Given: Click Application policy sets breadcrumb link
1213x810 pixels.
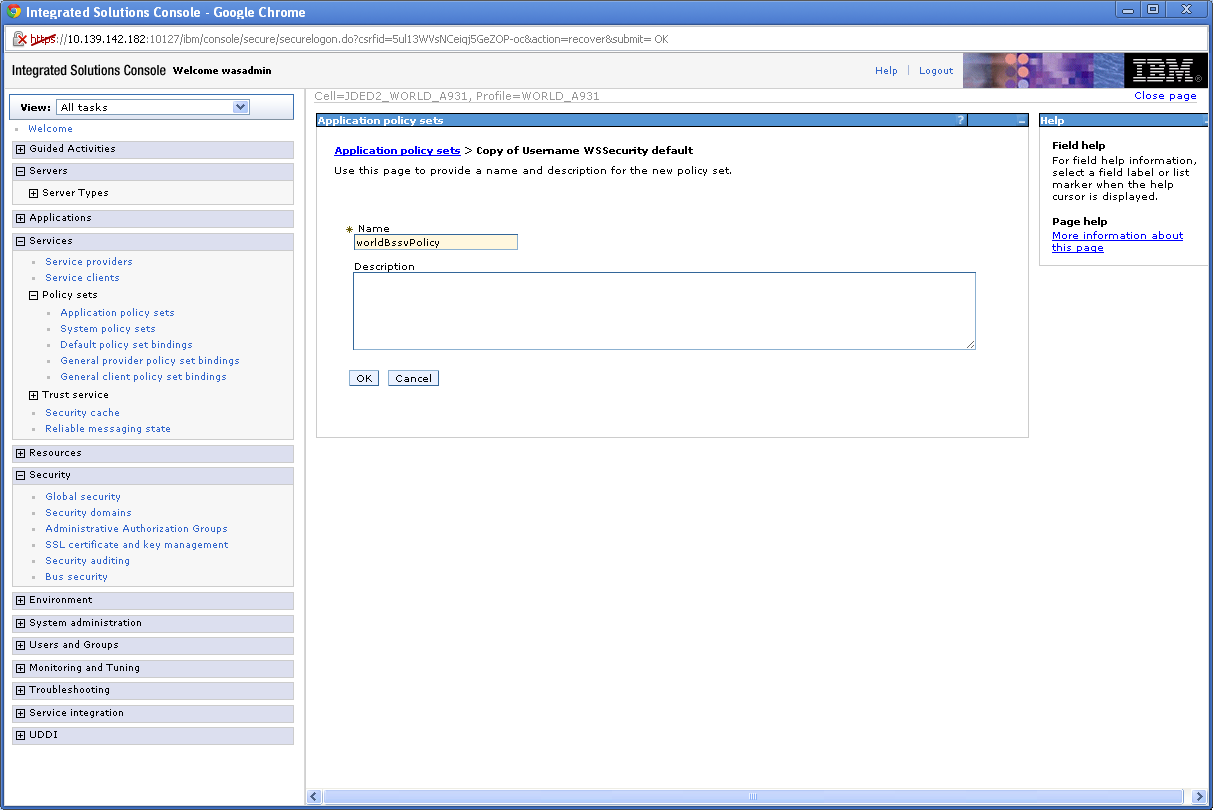Looking at the screenshot, I should pos(397,151).
